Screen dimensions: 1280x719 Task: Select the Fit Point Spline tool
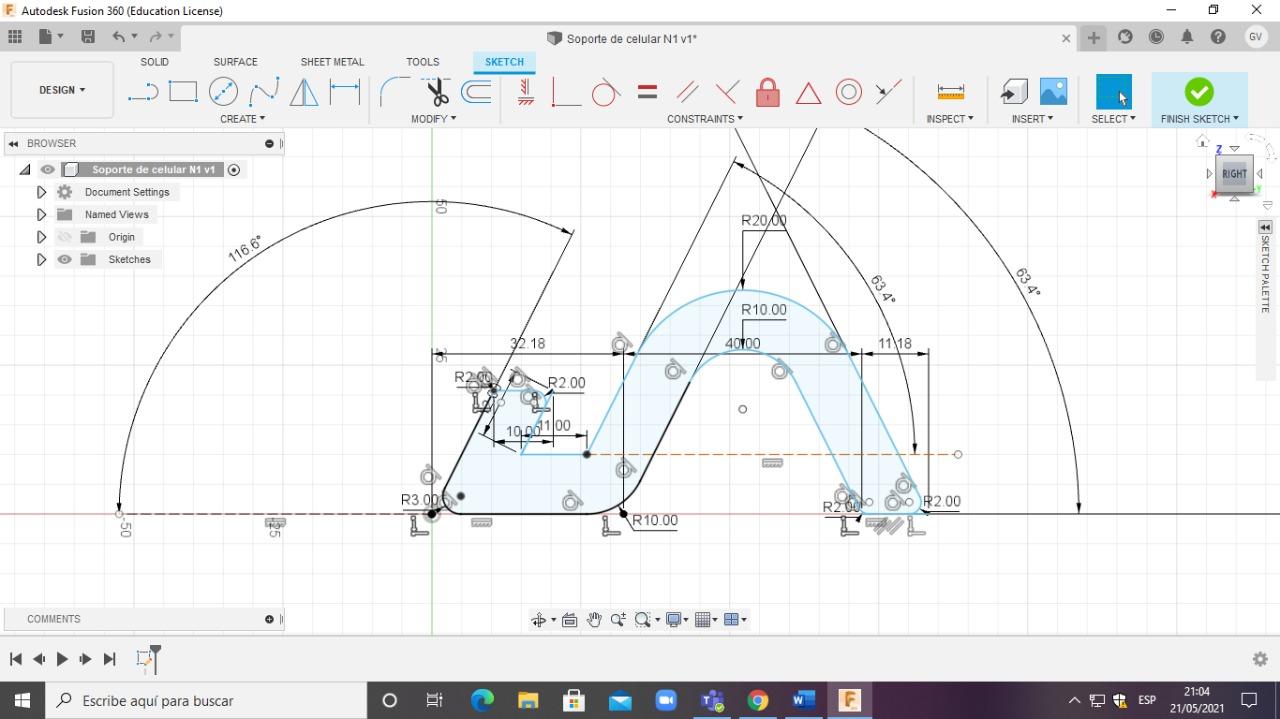tap(264, 92)
